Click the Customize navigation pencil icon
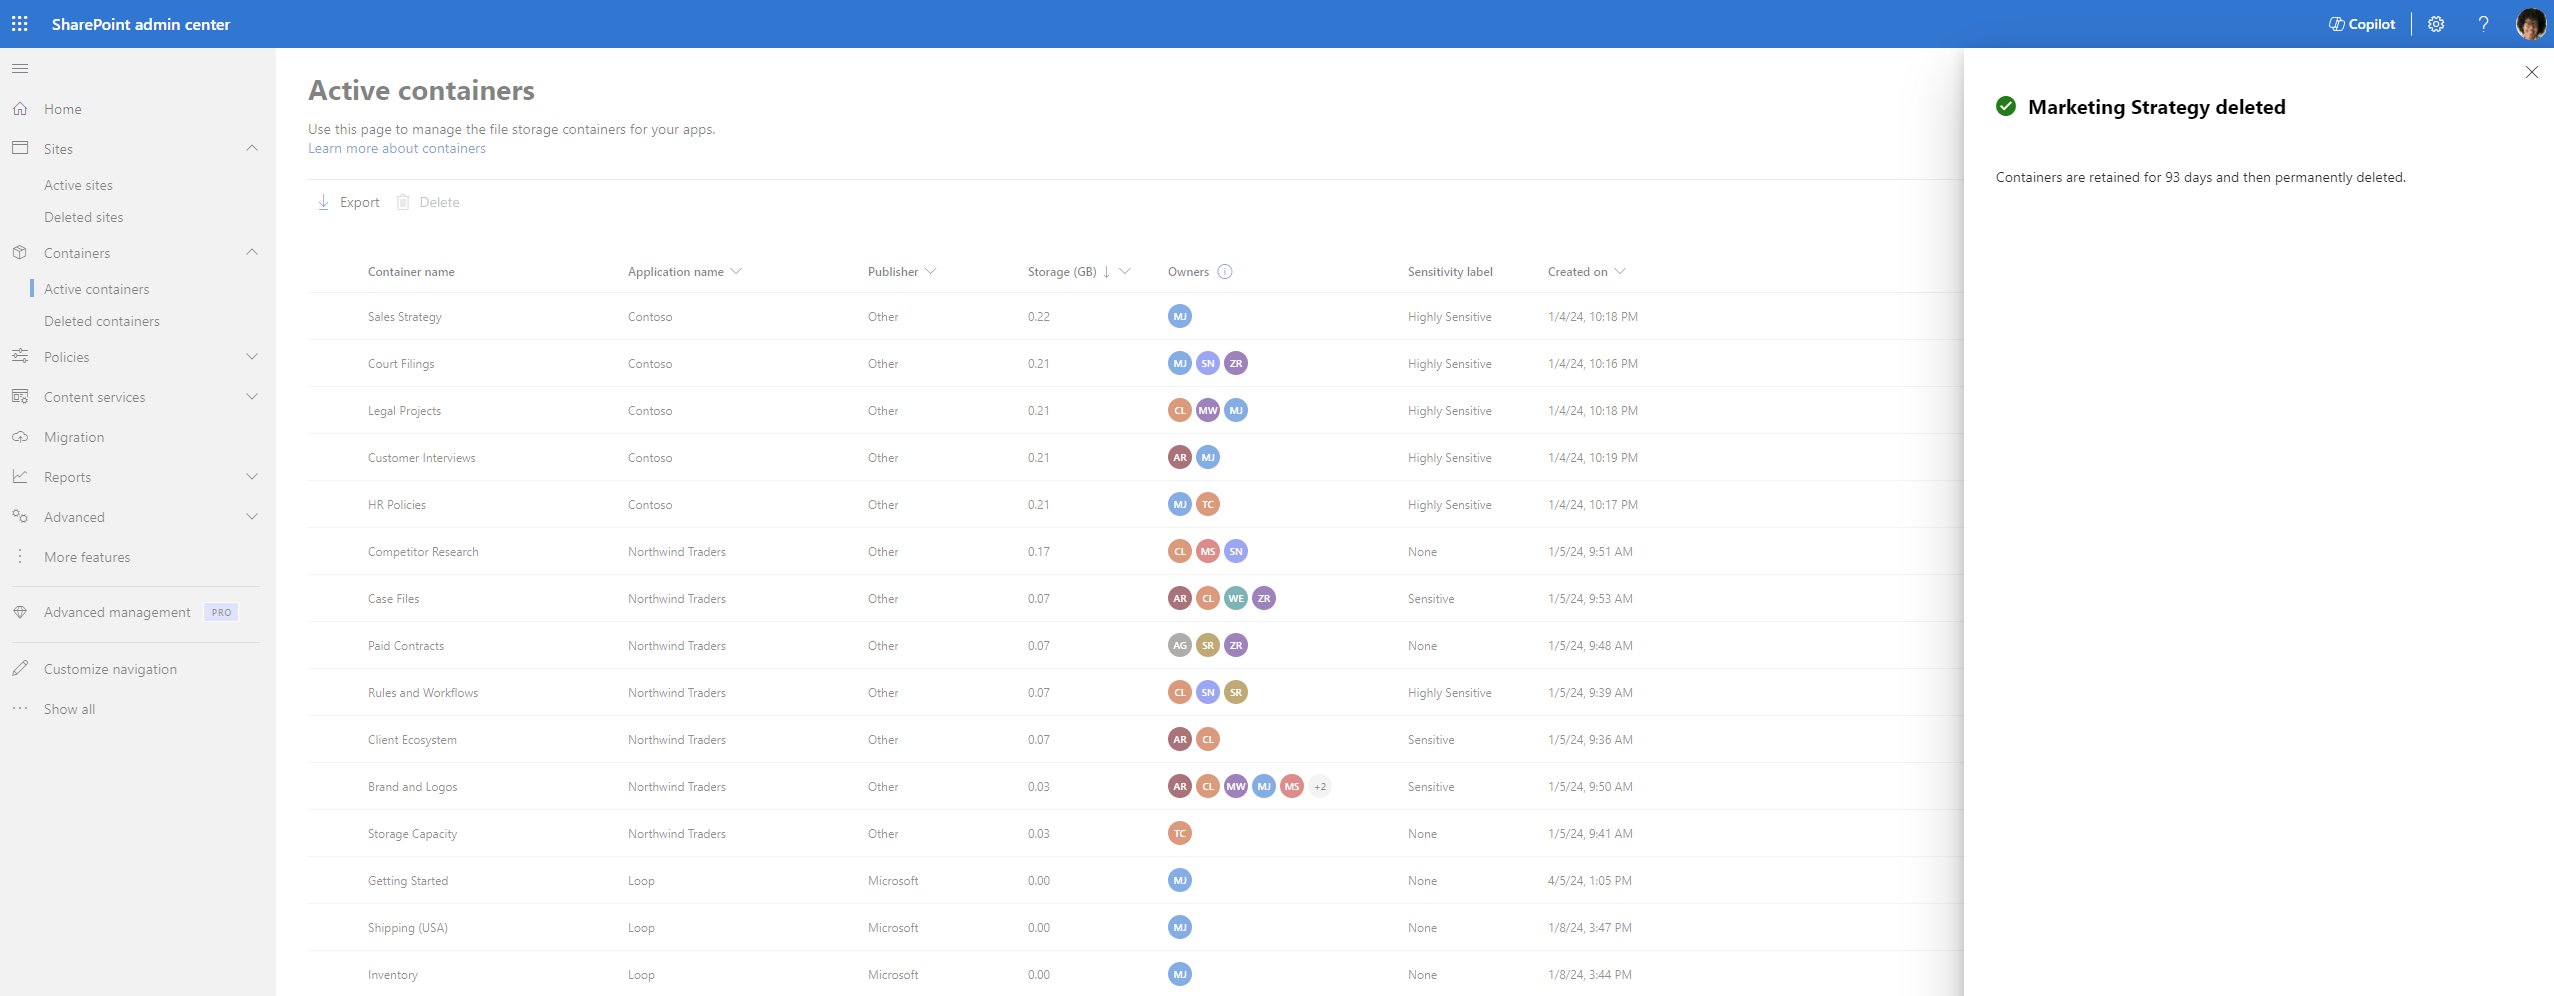The width and height of the screenshot is (2554, 996). tap(20, 669)
